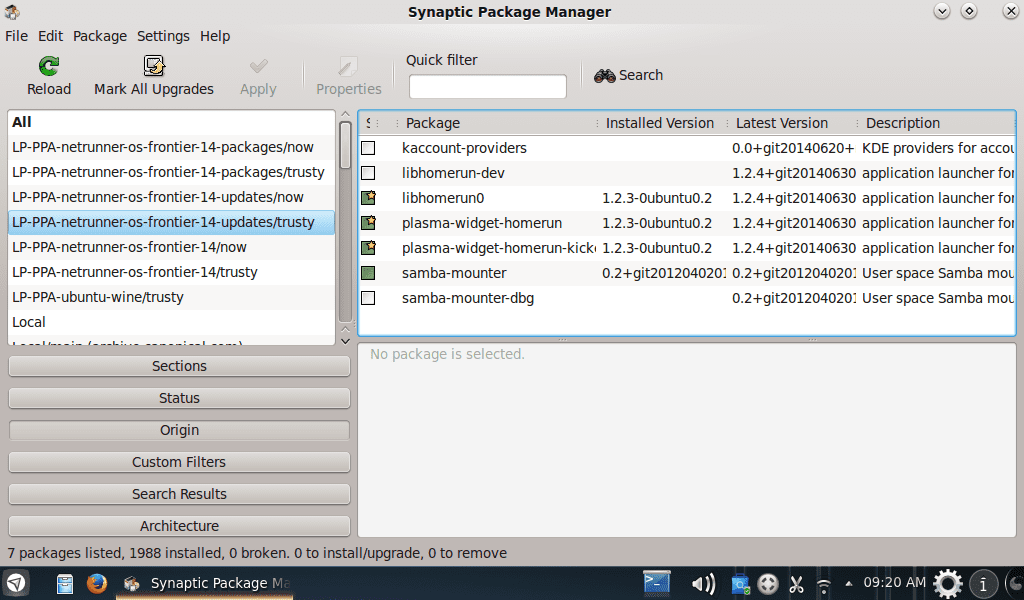Image resolution: width=1024 pixels, height=600 pixels.
Task: Toggle the libhomerun0 upgradable status box
Action: 368,198
